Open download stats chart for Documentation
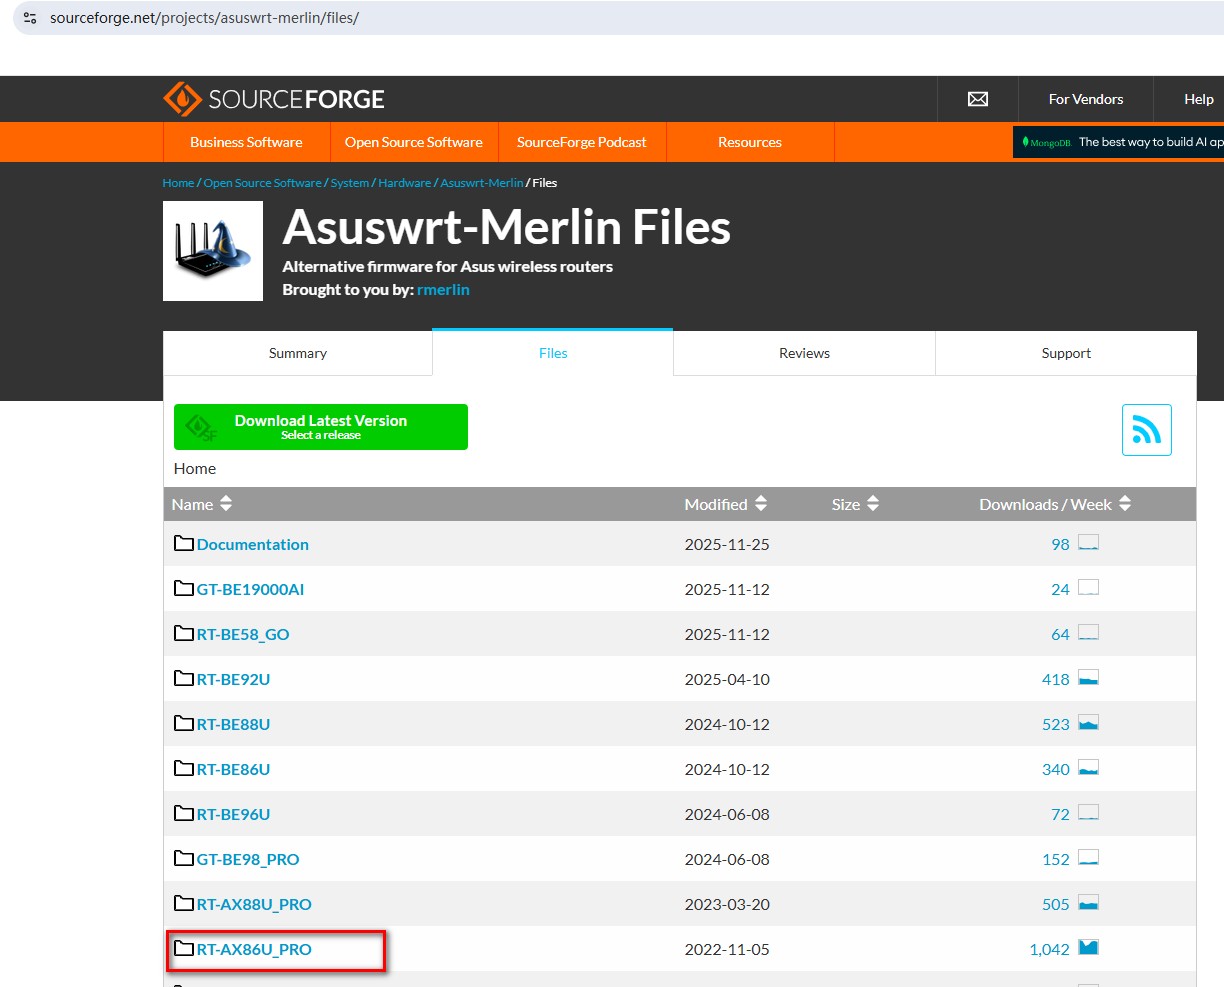Viewport: 1224px width, 987px height. coord(1088,543)
